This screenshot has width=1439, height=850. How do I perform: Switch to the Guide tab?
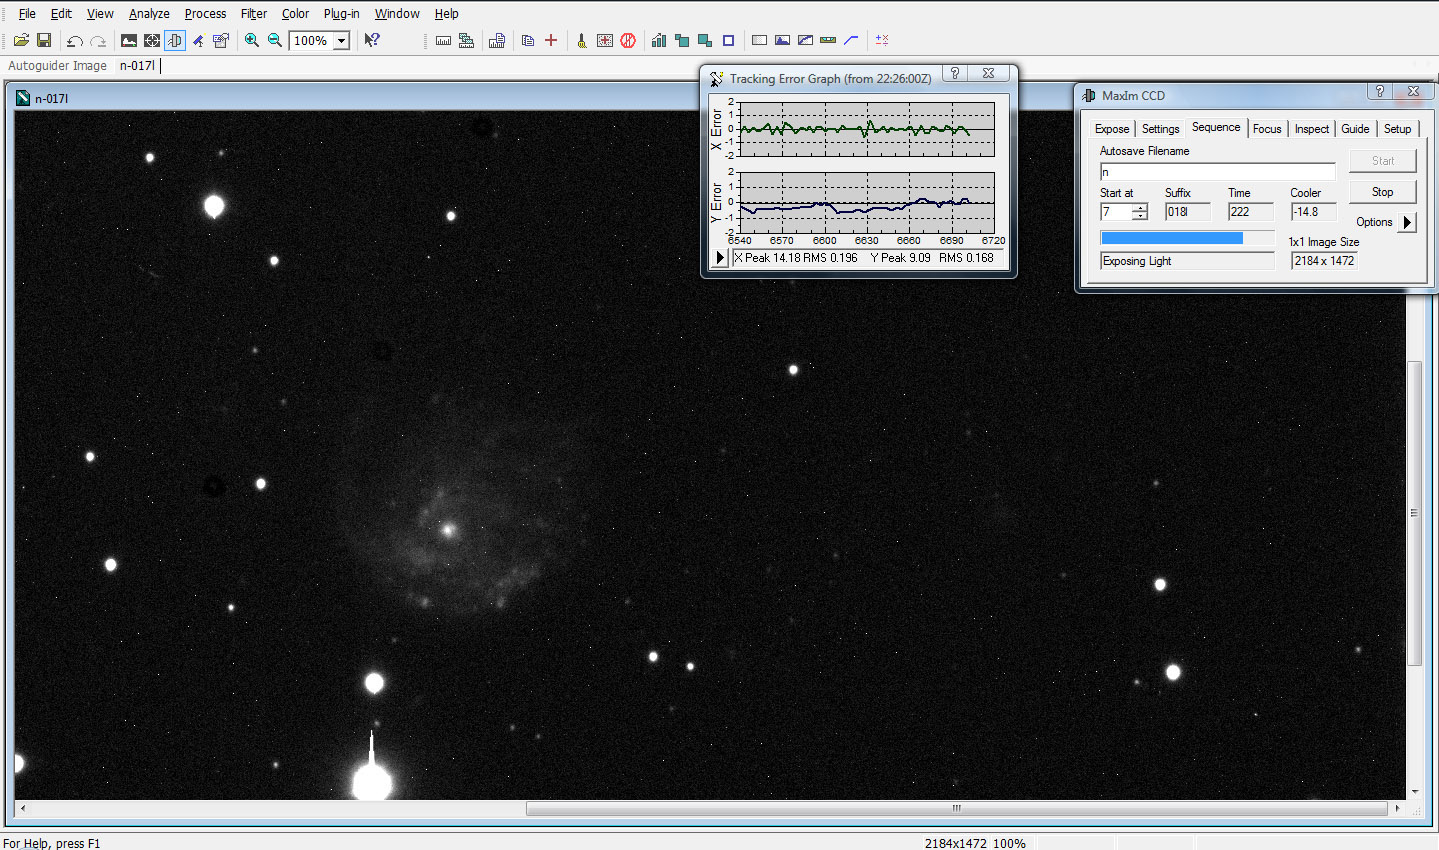pos(1355,129)
